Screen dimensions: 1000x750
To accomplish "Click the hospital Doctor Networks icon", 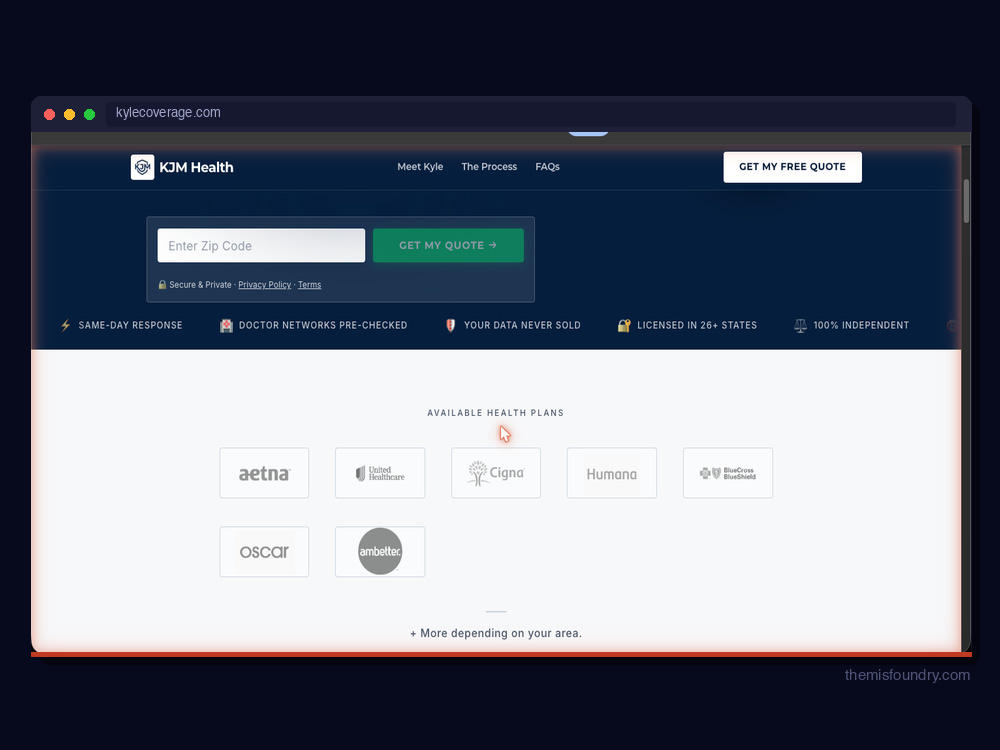I will click(x=226, y=325).
